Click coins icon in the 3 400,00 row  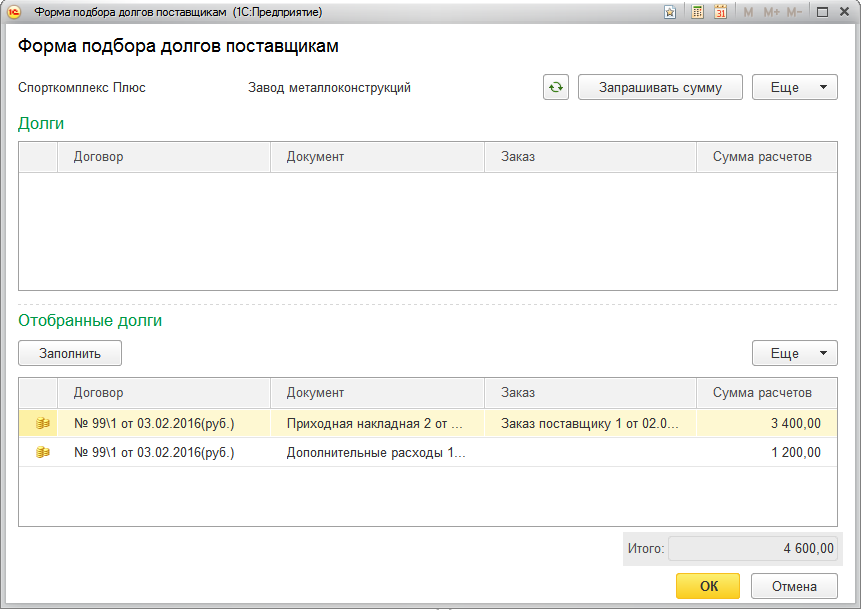click(x=43, y=423)
